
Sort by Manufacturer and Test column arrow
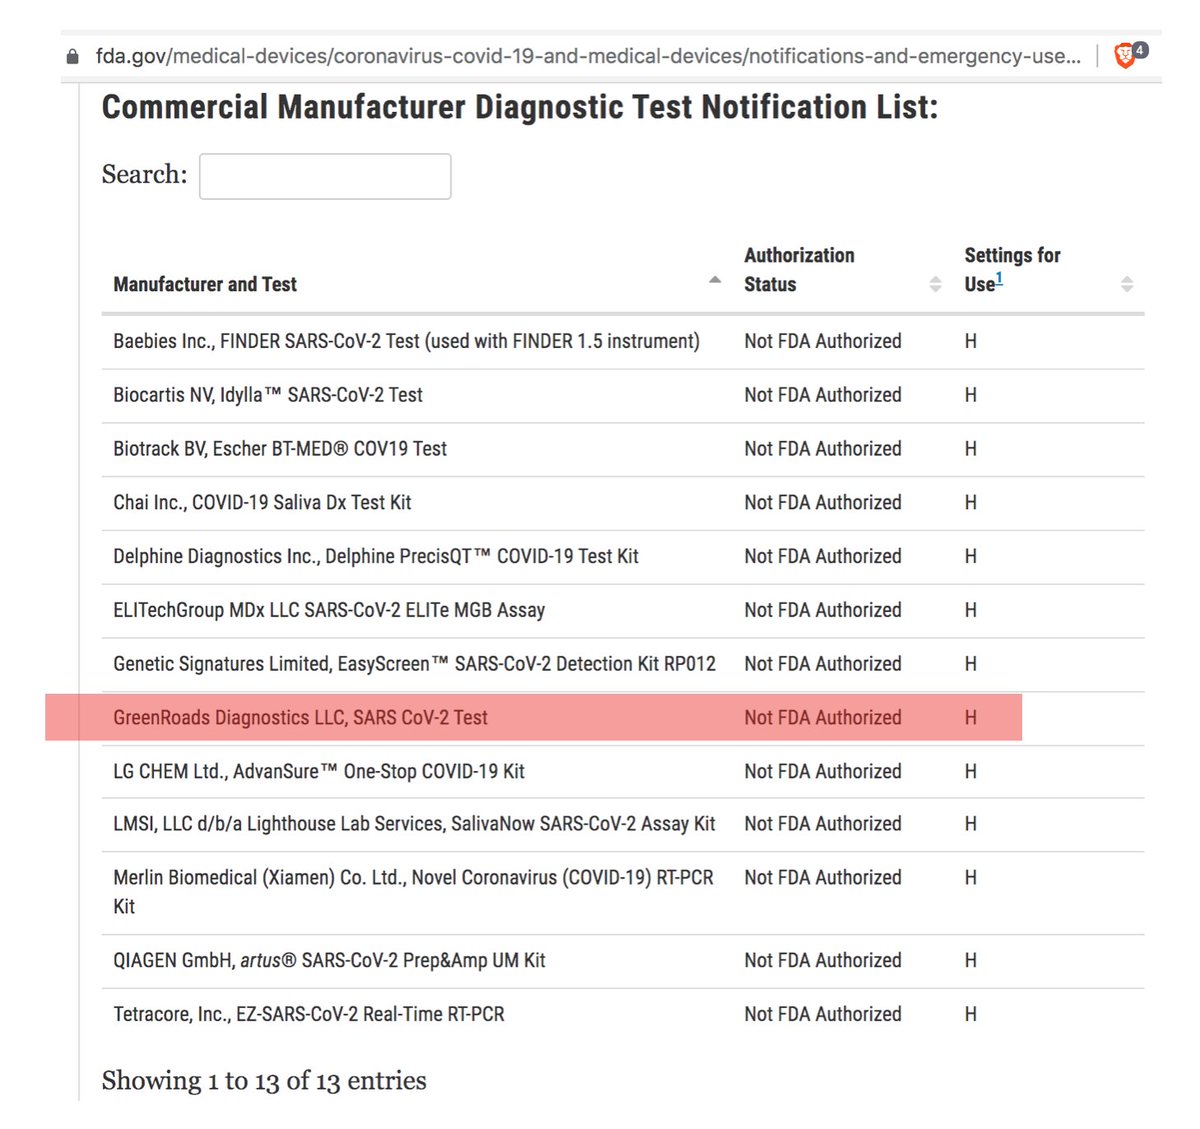[x=715, y=280]
